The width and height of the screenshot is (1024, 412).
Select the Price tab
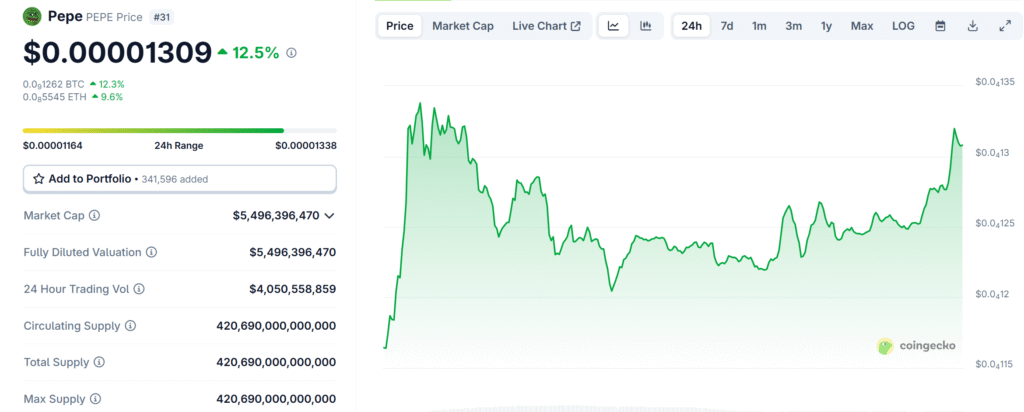pyautogui.click(x=400, y=26)
